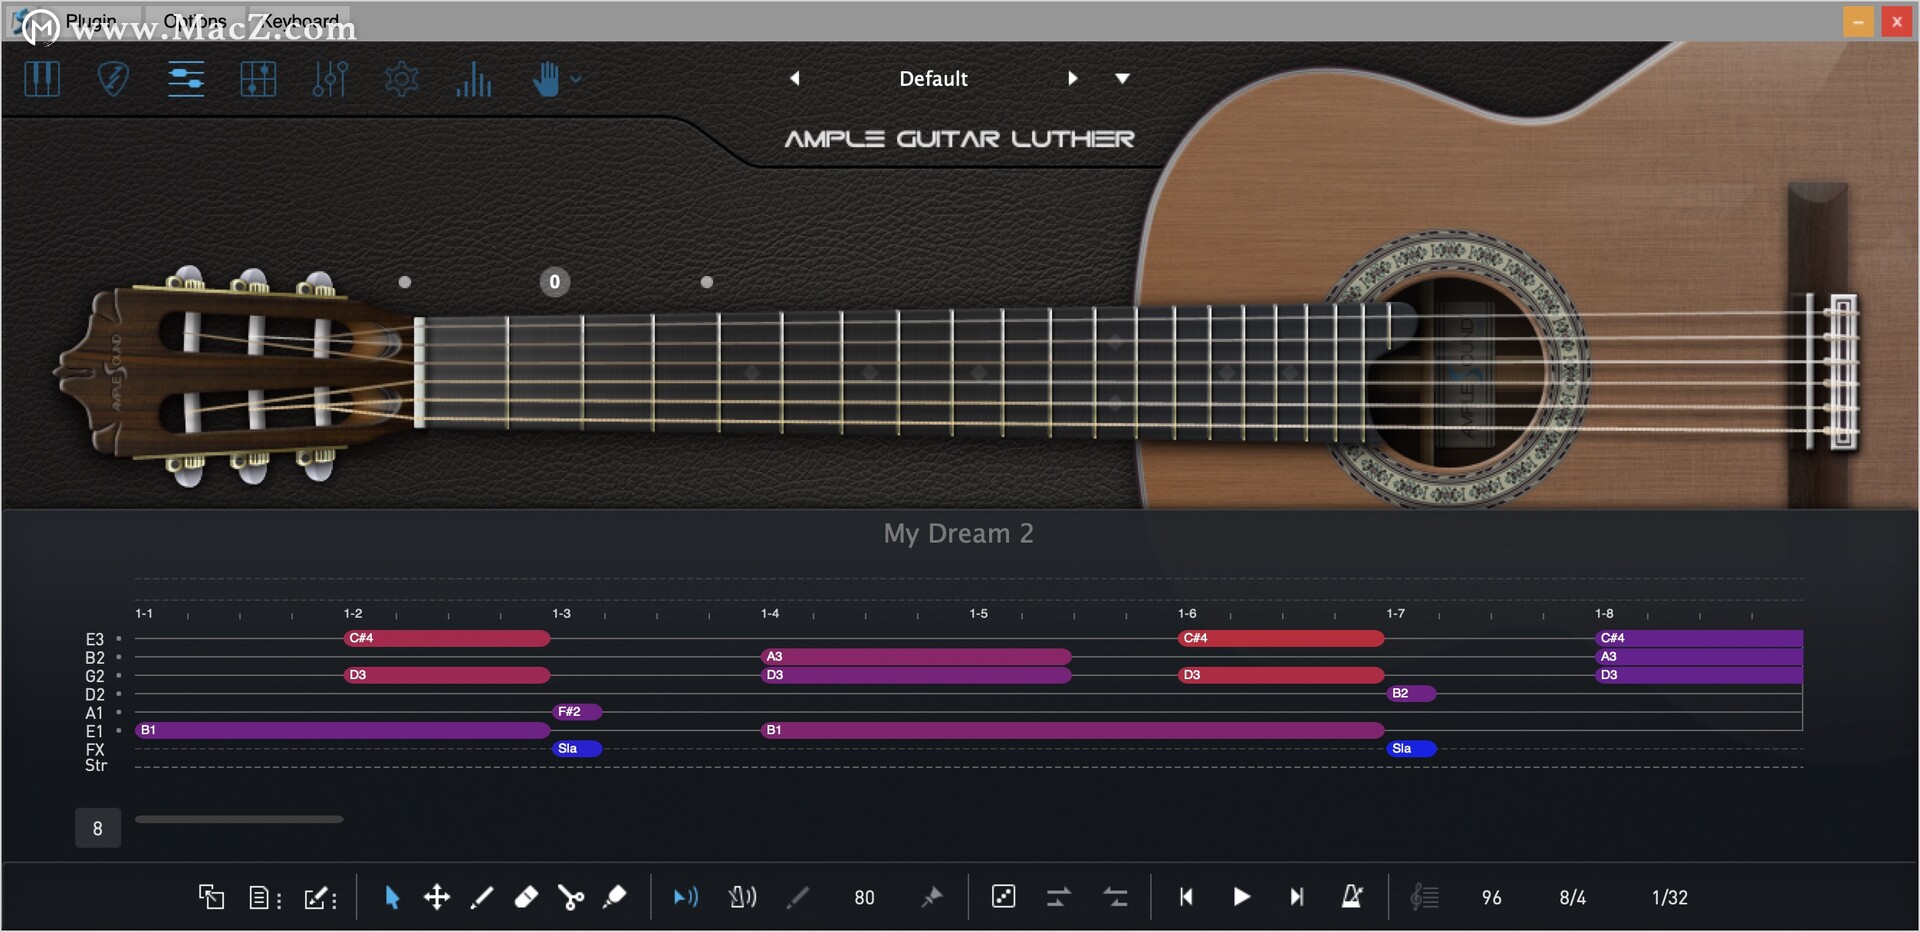
Task: Click the Default preset name
Action: click(933, 78)
